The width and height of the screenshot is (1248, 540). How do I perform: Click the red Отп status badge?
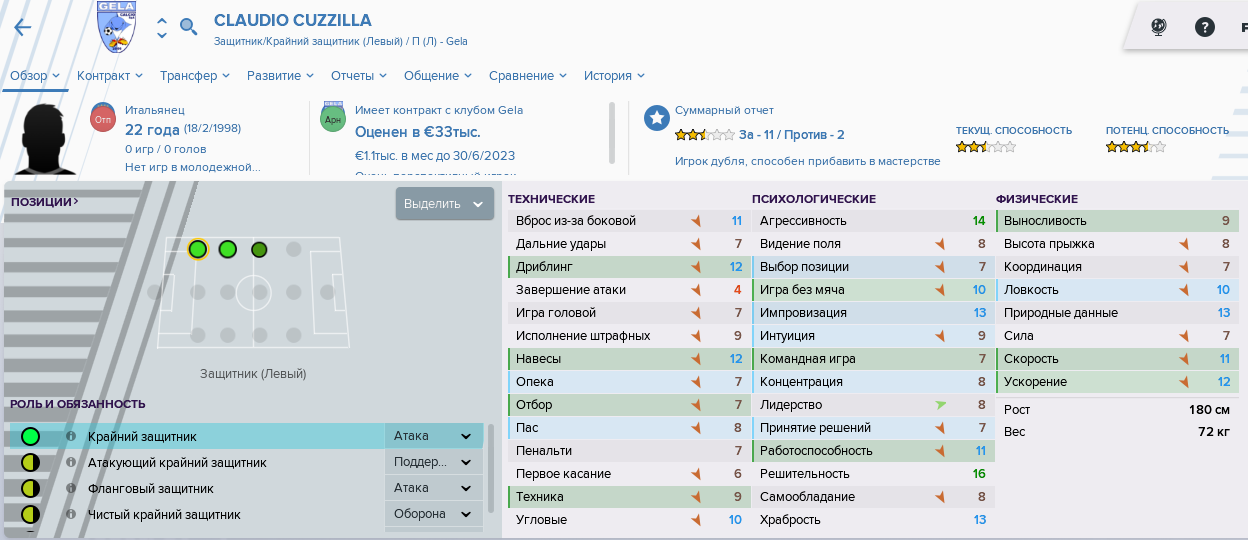pos(103,118)
